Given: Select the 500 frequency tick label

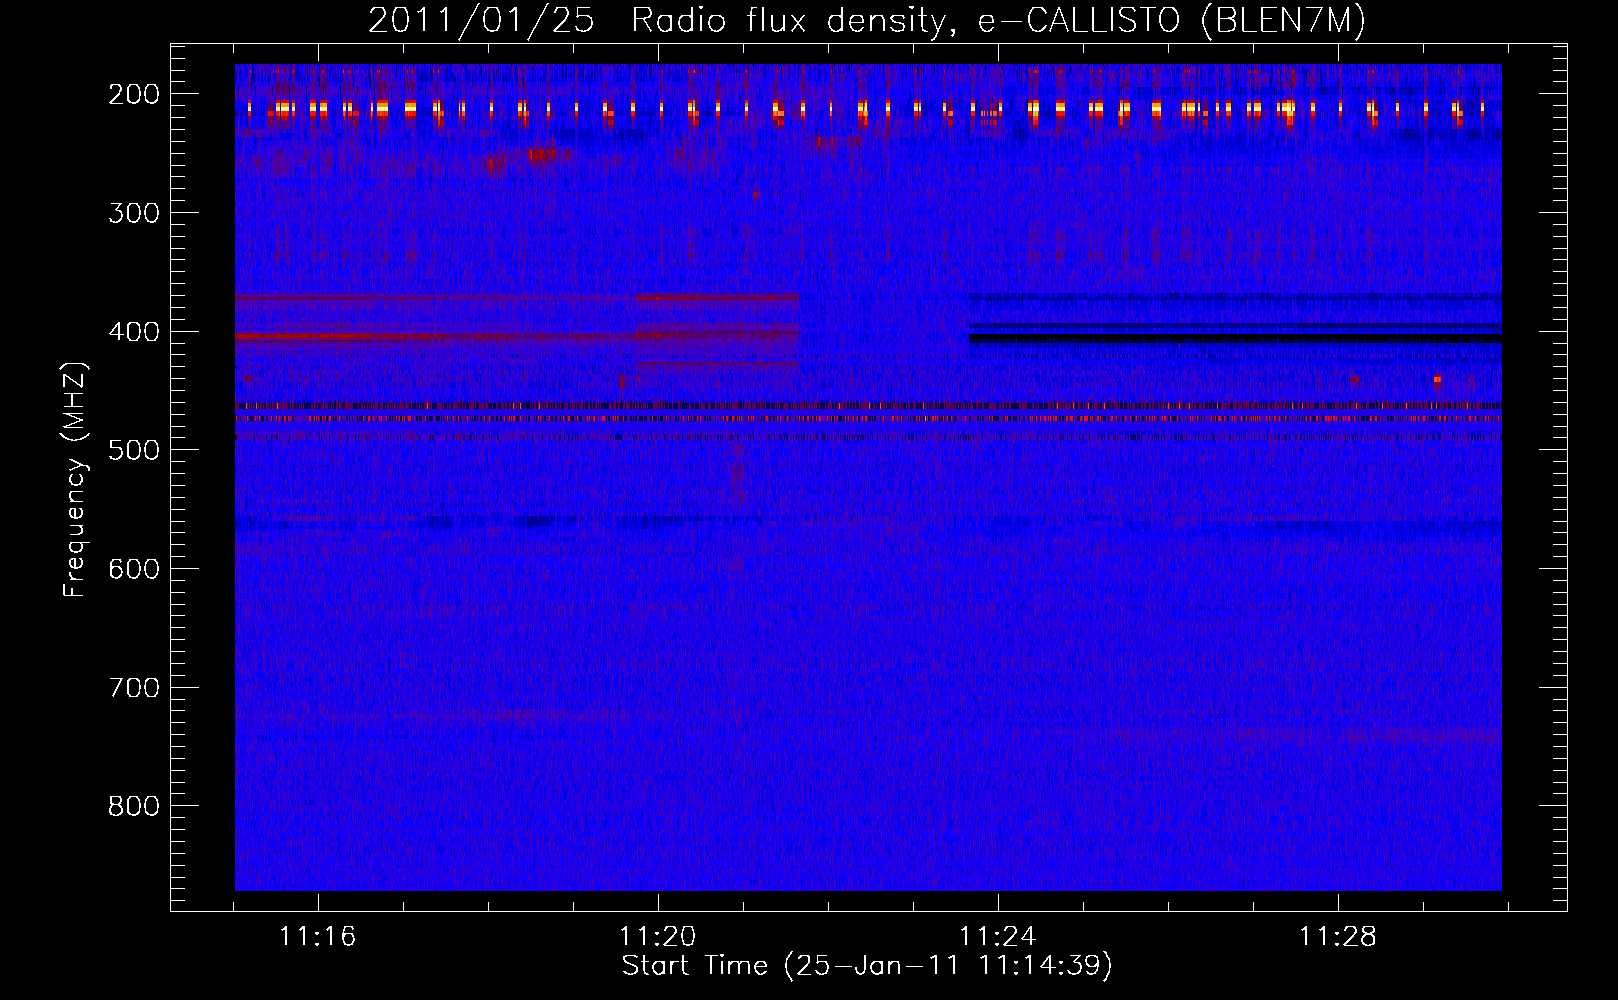Looking at the screenshot, I should coord(134,450).
